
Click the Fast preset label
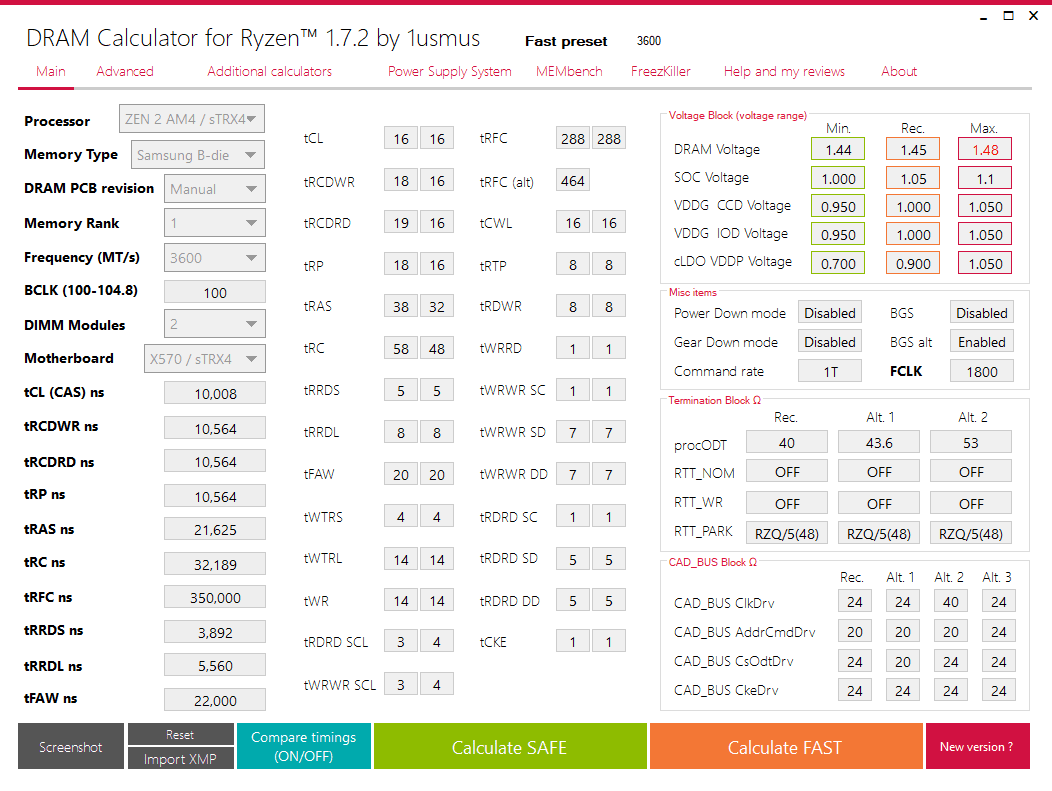click(x=566, y=42)
